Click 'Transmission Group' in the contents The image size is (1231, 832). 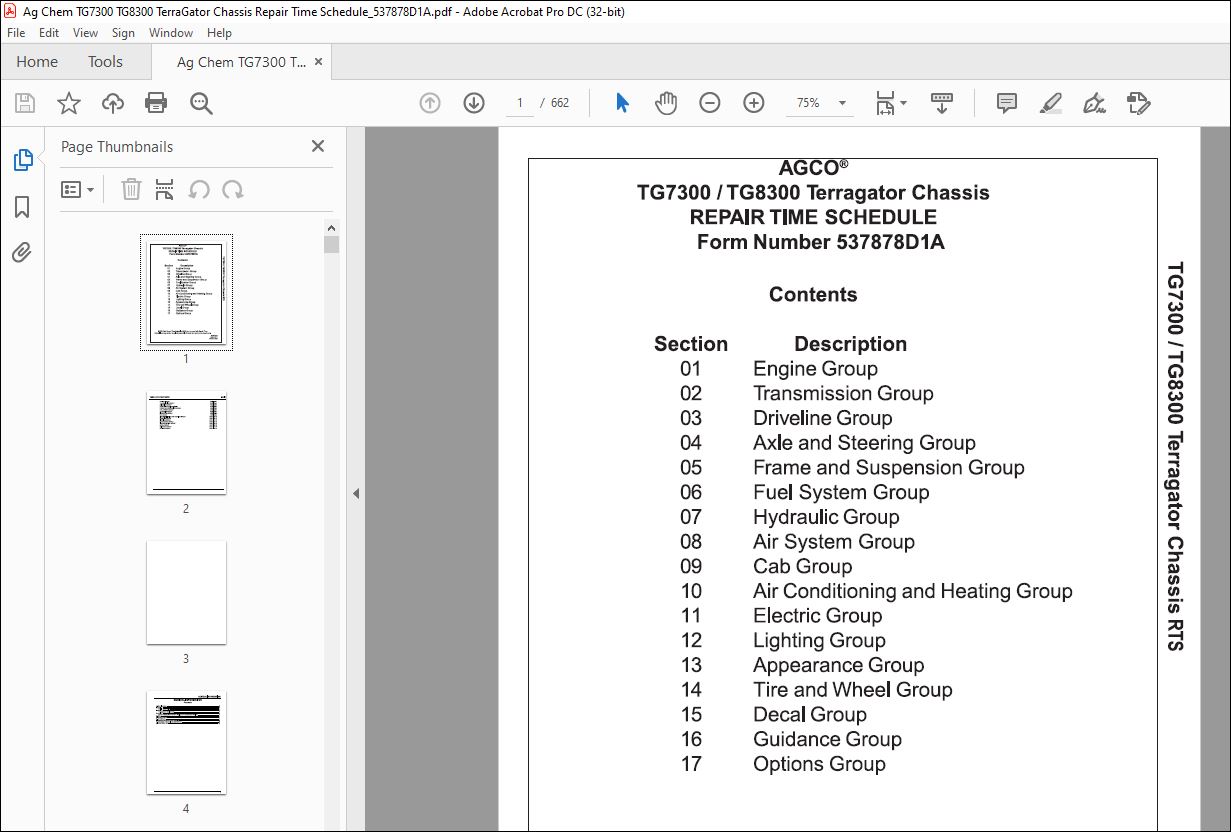coord(843,394)
